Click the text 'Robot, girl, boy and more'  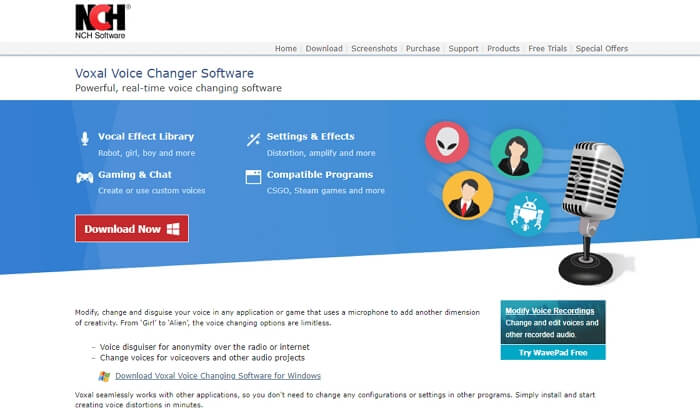point(146,153)
